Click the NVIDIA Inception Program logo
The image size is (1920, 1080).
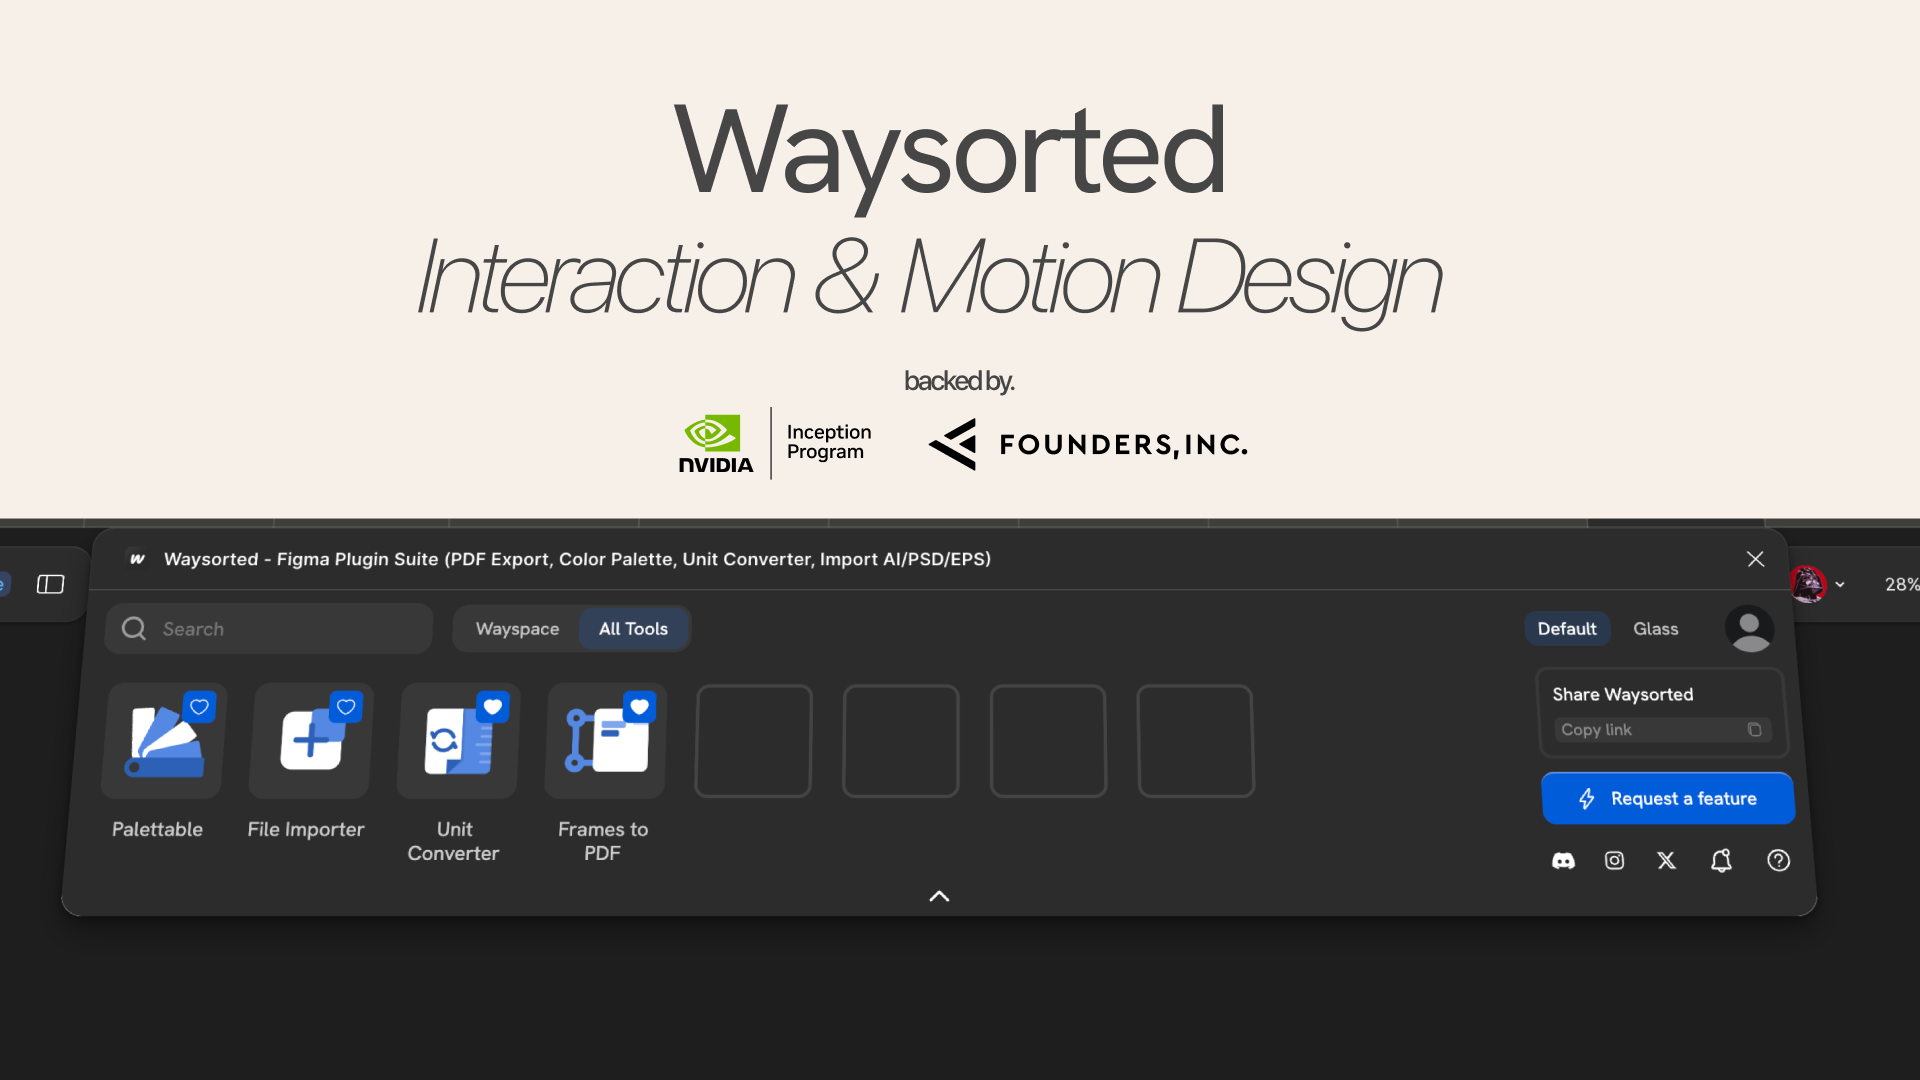click(x=775, y=443)
